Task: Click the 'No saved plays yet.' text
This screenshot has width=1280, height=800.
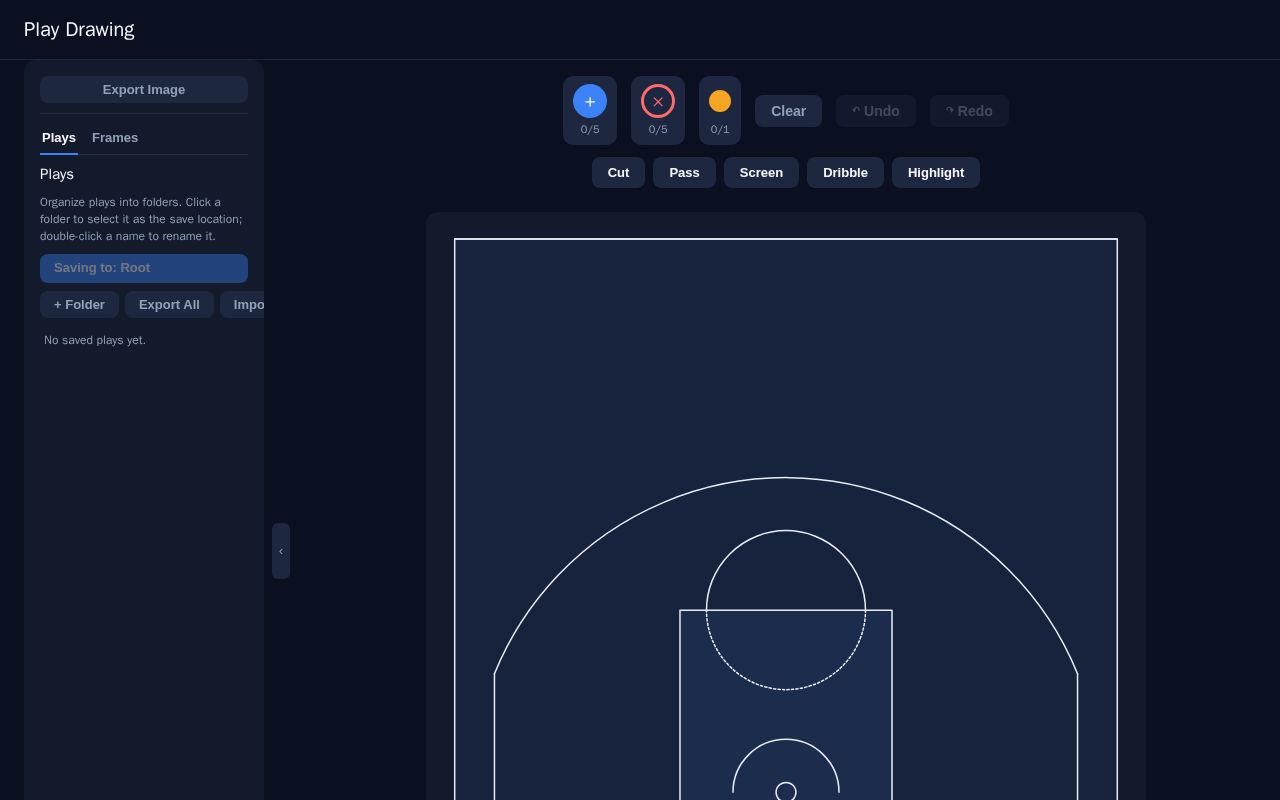Action: click(x=95, y=340)
